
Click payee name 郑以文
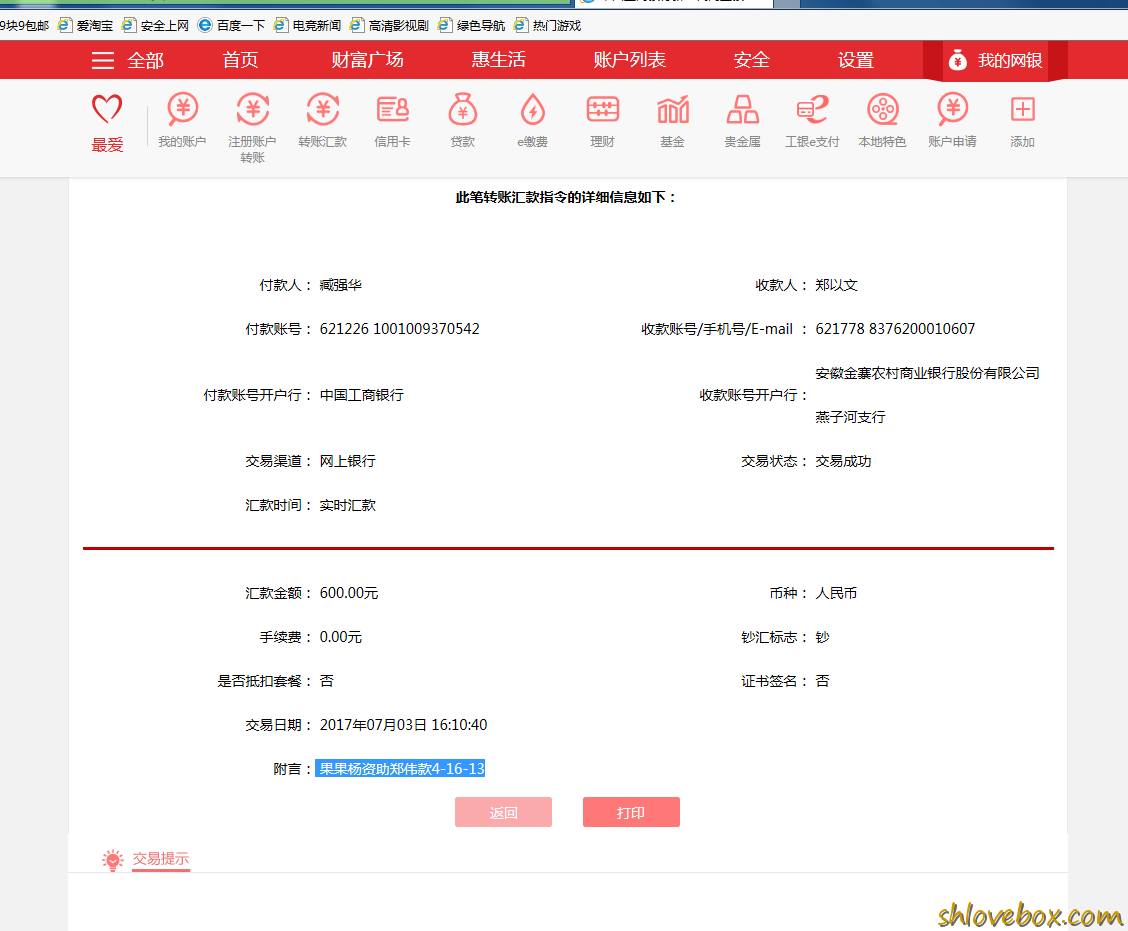836,285
